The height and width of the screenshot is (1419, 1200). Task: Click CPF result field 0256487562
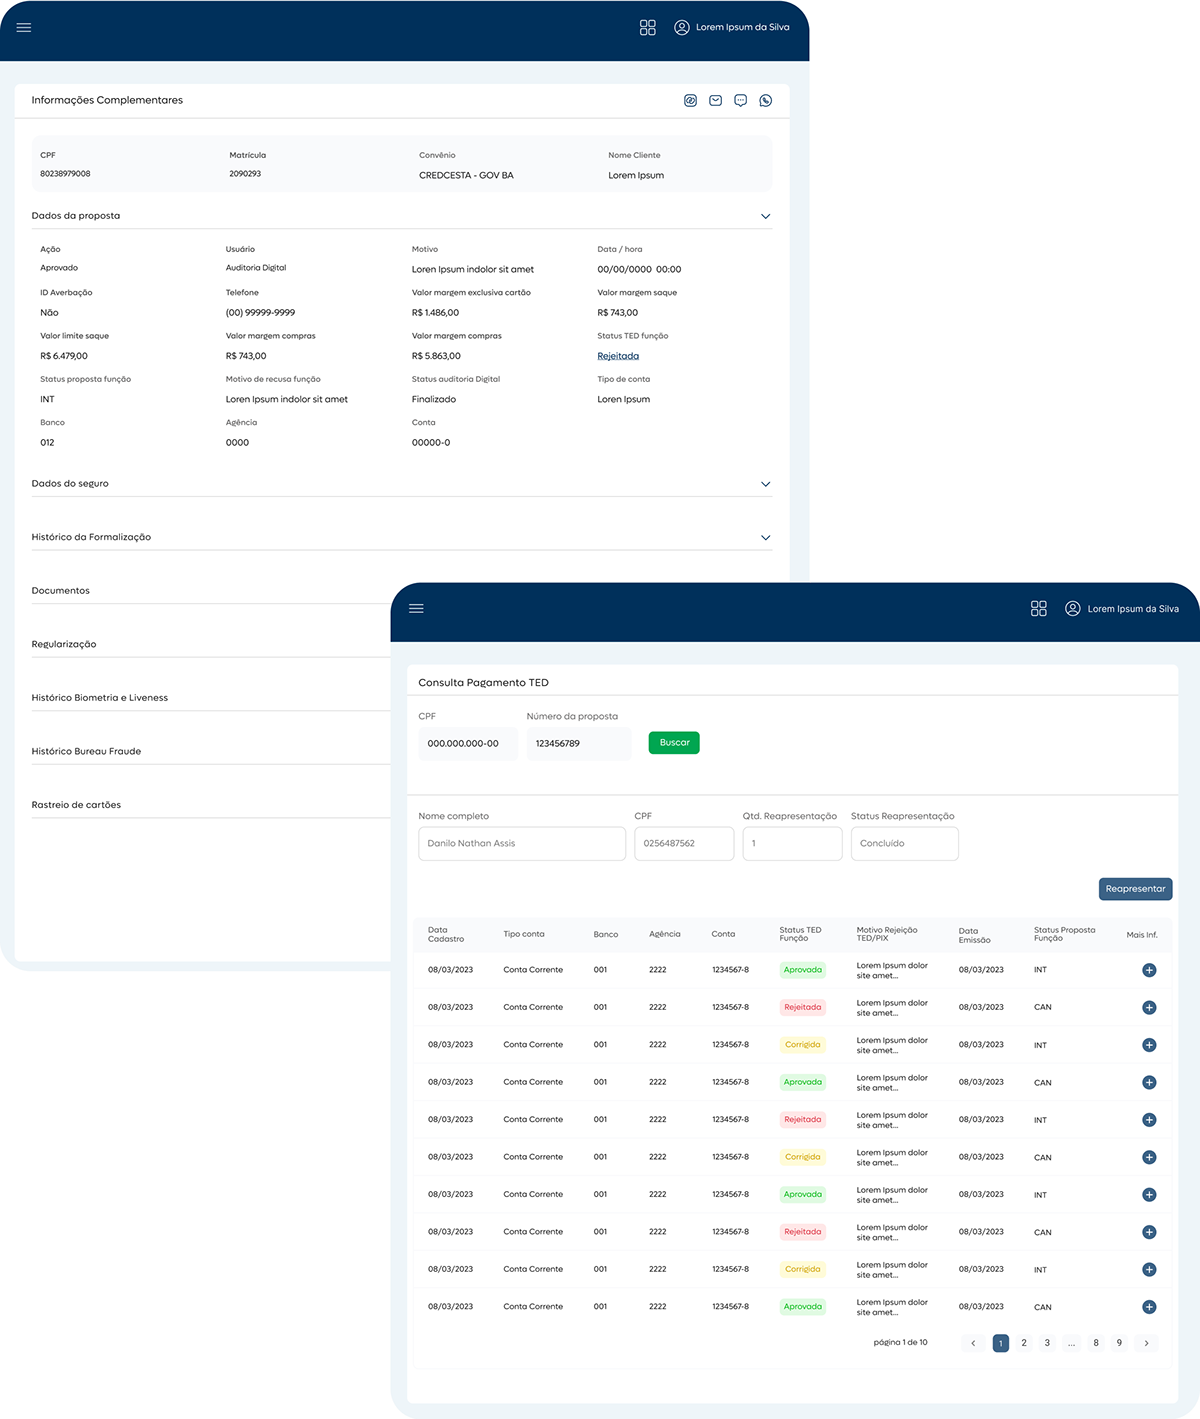coord(684,843)
